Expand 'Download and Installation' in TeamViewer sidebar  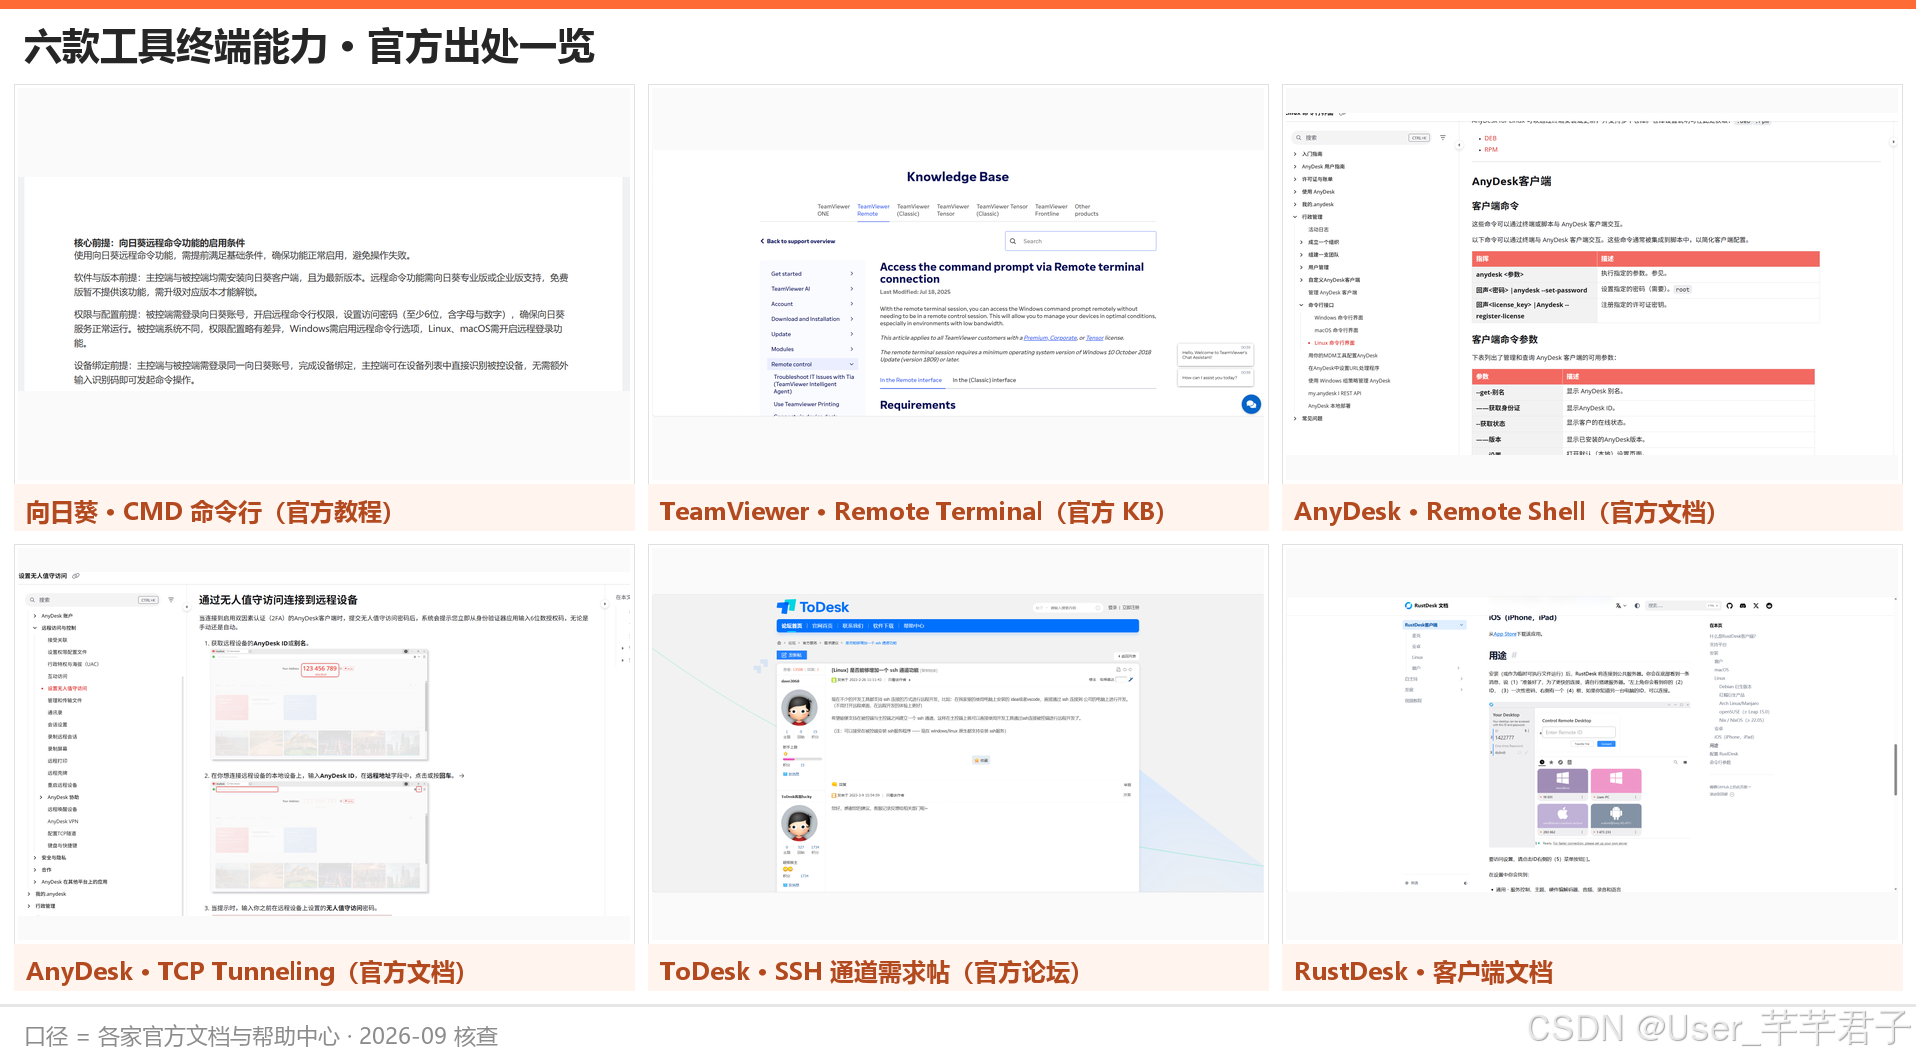852,319
